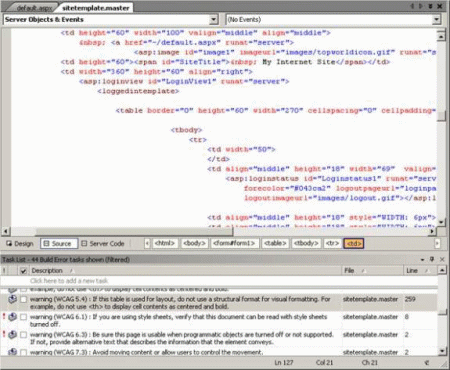
Task: Click the loggedintemplate tag in code
Action: (138, 91)
